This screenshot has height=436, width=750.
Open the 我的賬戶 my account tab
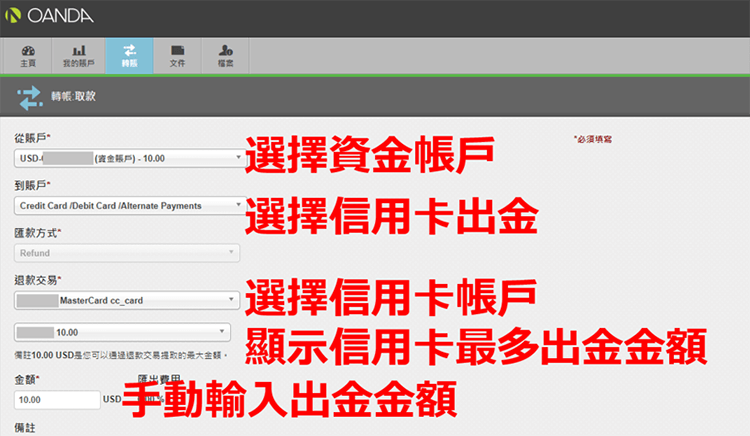78,56
